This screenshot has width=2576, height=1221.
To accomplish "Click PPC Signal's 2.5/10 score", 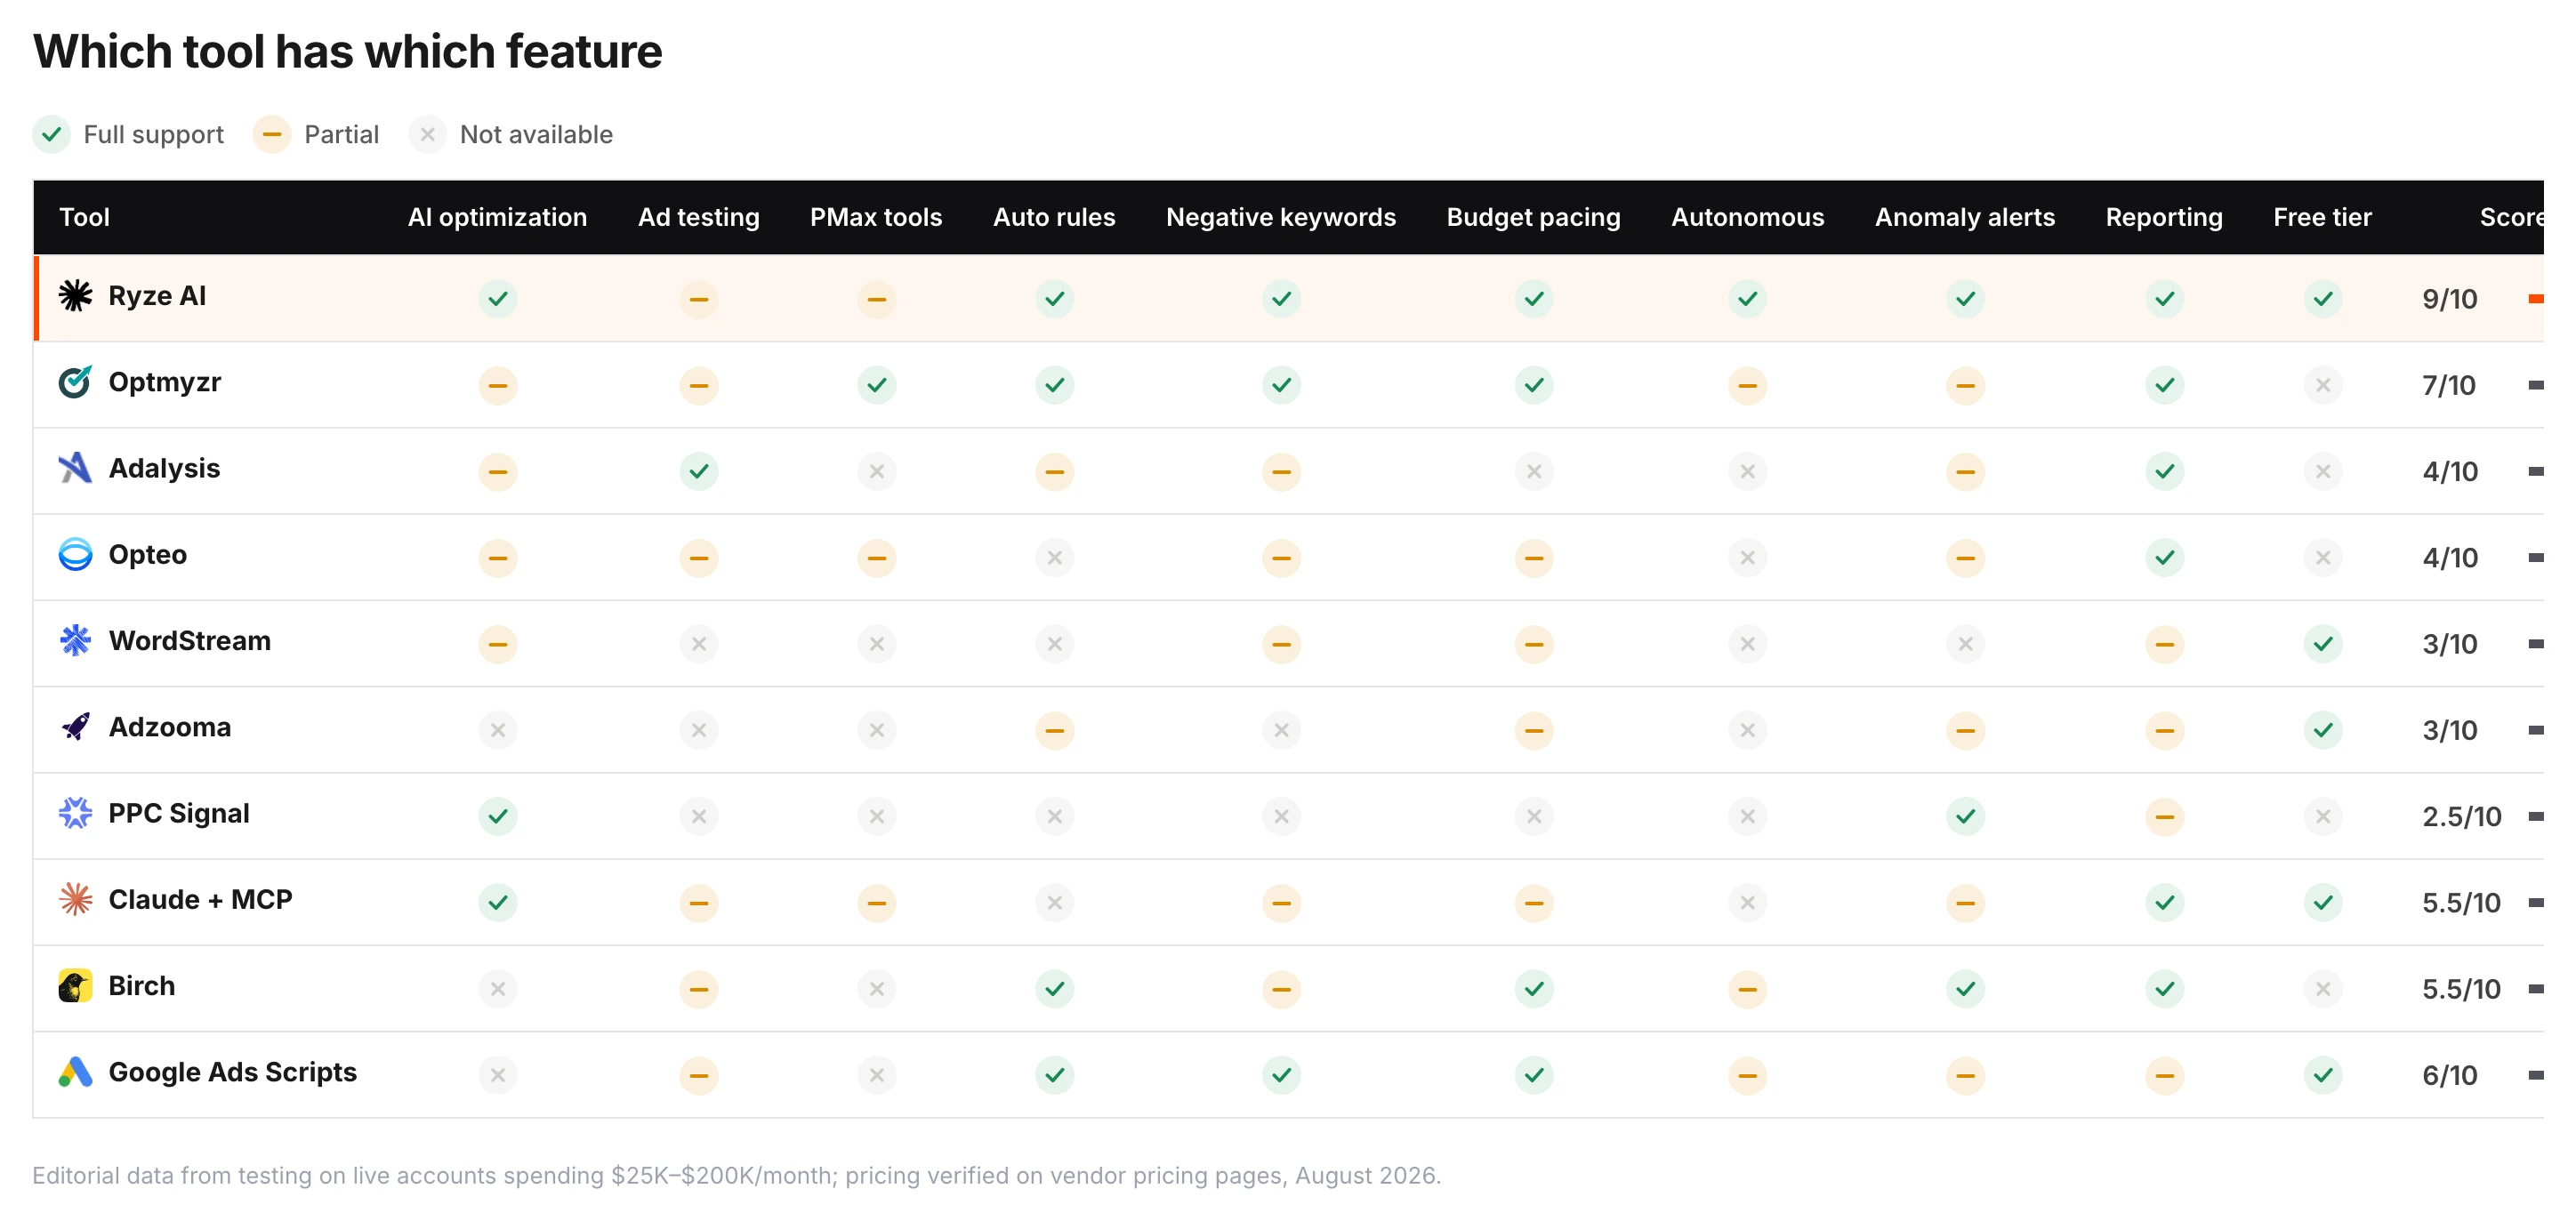I will coord(2461,816).
